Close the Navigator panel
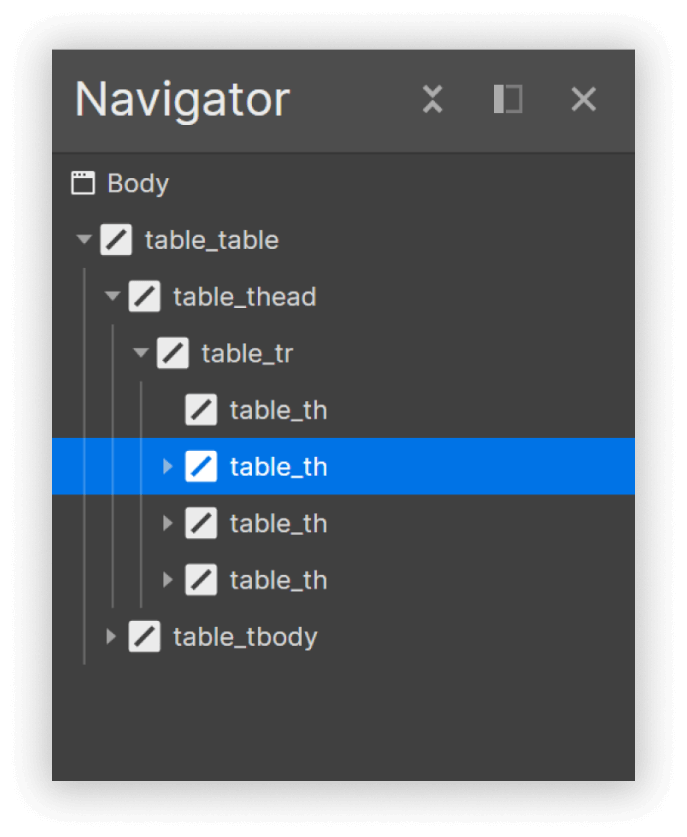 click(583, 99)
